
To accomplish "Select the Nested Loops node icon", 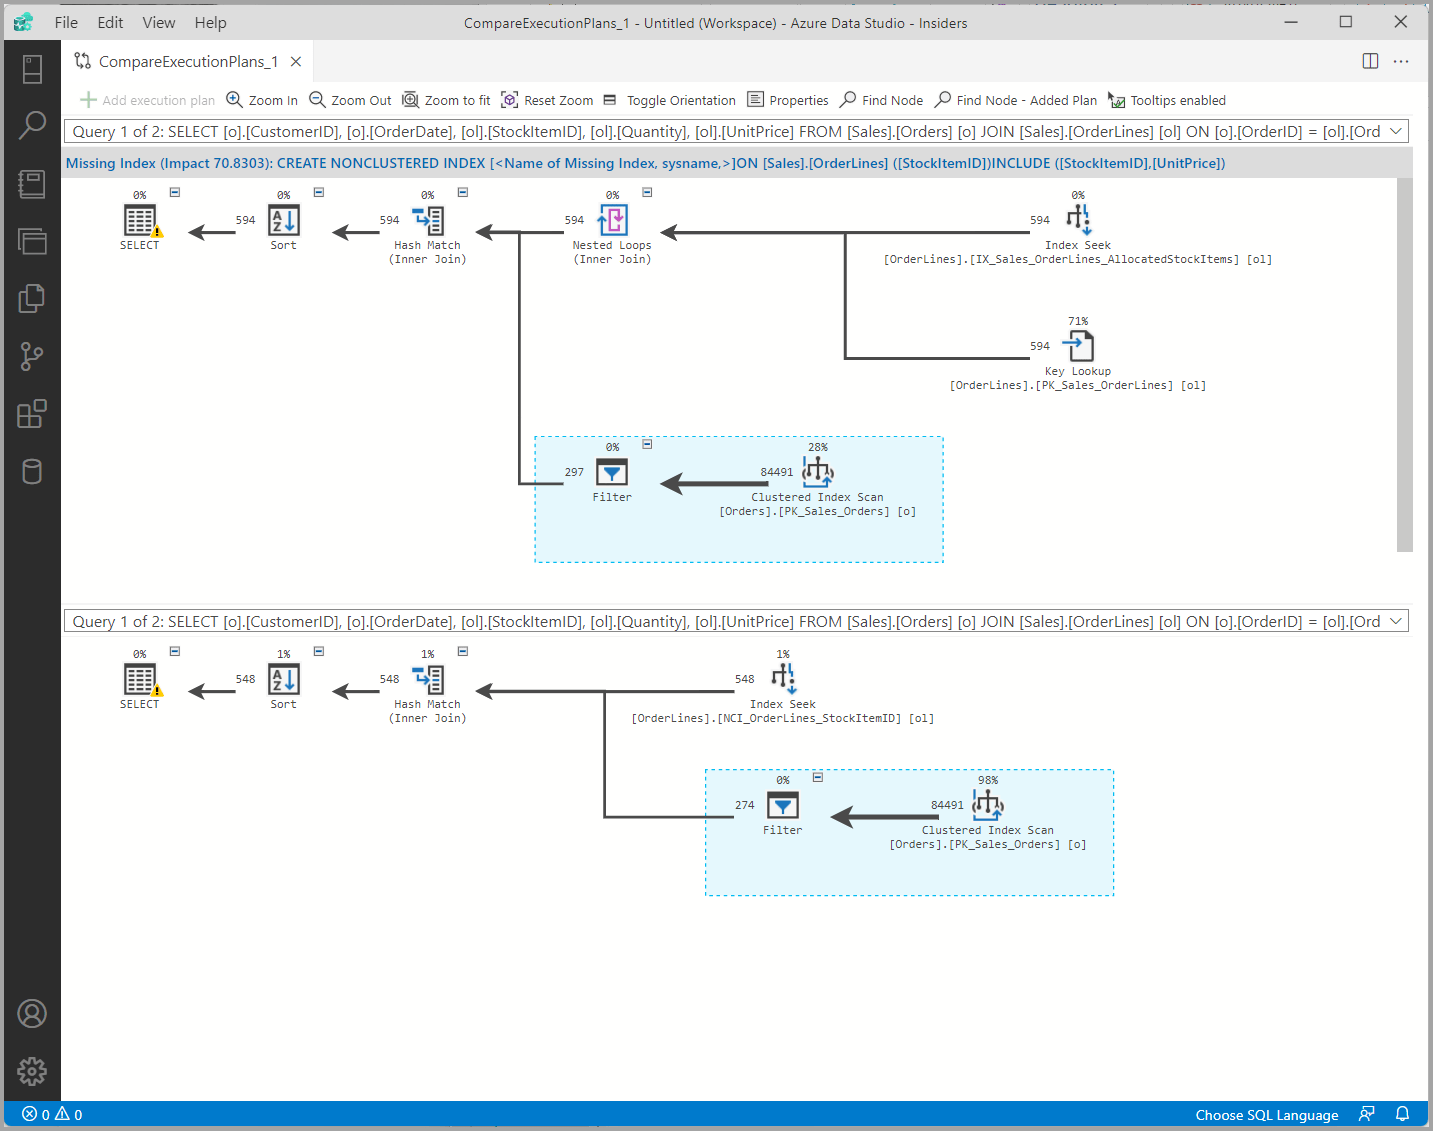I will [612, 220].
